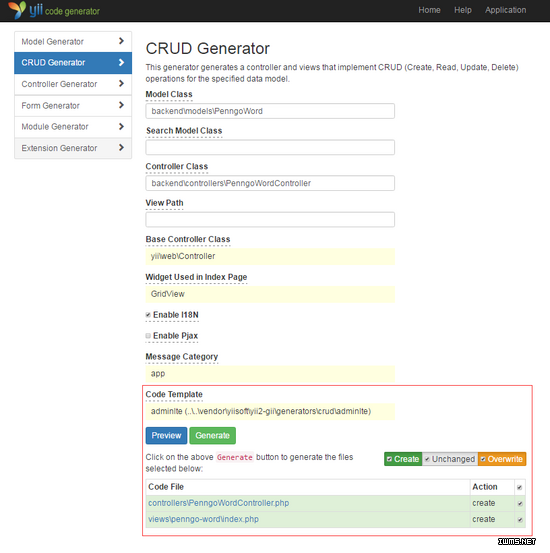550x553 pixels.
Task: Open the Help menu item
Action: (463, 10)
